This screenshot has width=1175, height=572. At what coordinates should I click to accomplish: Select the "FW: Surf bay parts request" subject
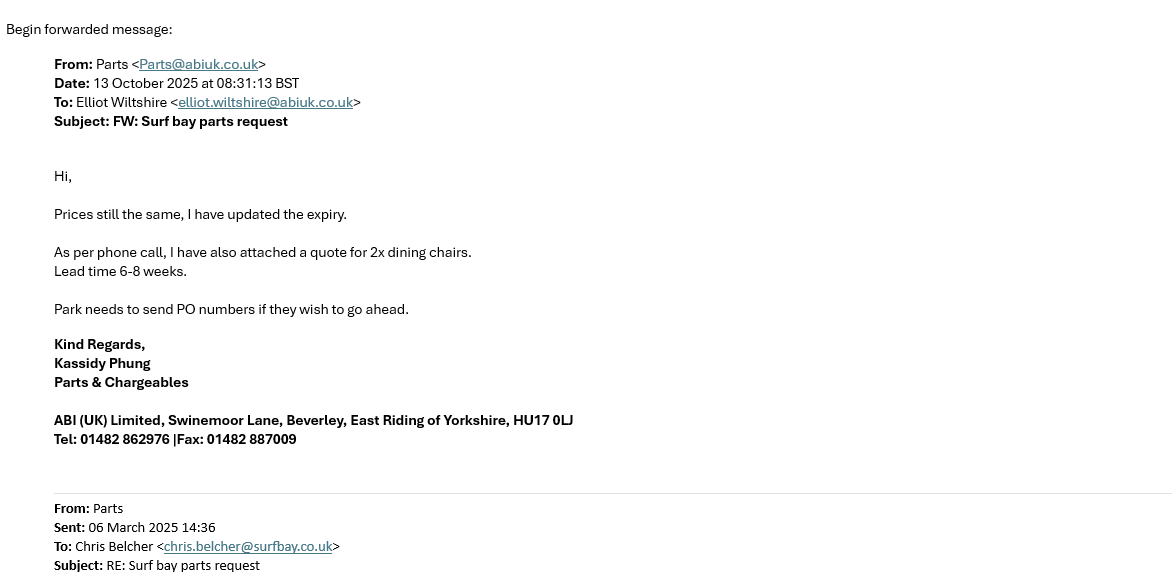(x=200, y=121)
